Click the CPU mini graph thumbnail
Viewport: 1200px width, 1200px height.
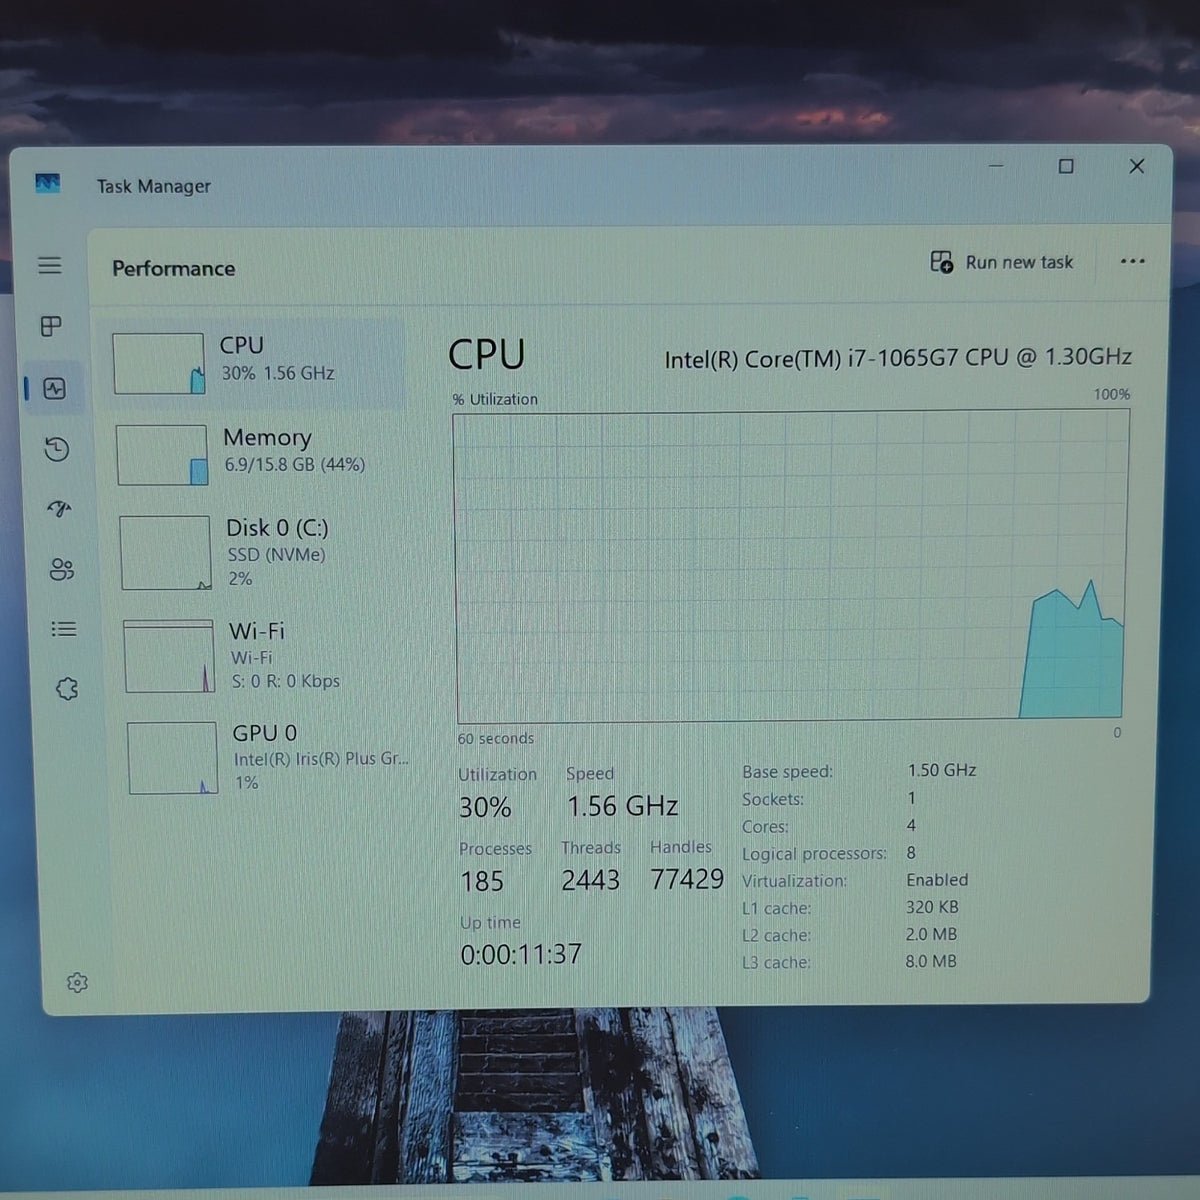click(x=159, y=364)
